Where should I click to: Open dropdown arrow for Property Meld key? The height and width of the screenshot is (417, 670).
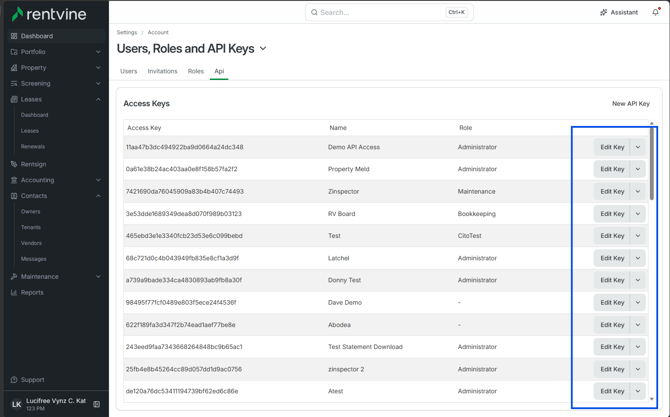[638, 169]
